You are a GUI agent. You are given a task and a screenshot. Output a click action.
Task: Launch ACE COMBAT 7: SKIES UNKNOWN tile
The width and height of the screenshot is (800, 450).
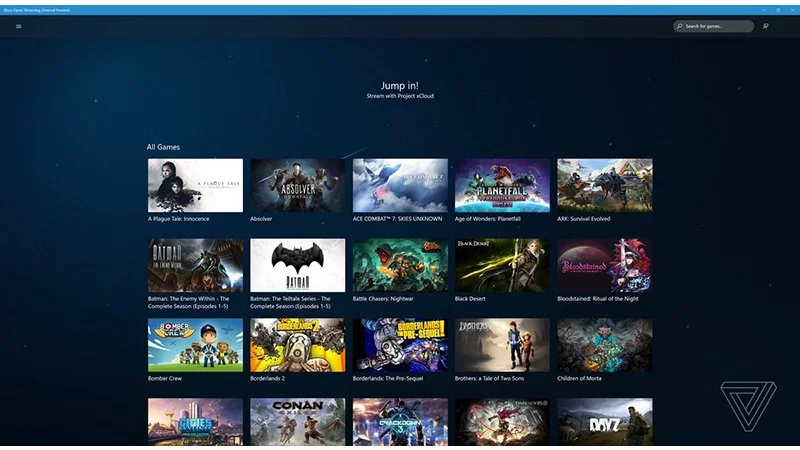[400, 185]
